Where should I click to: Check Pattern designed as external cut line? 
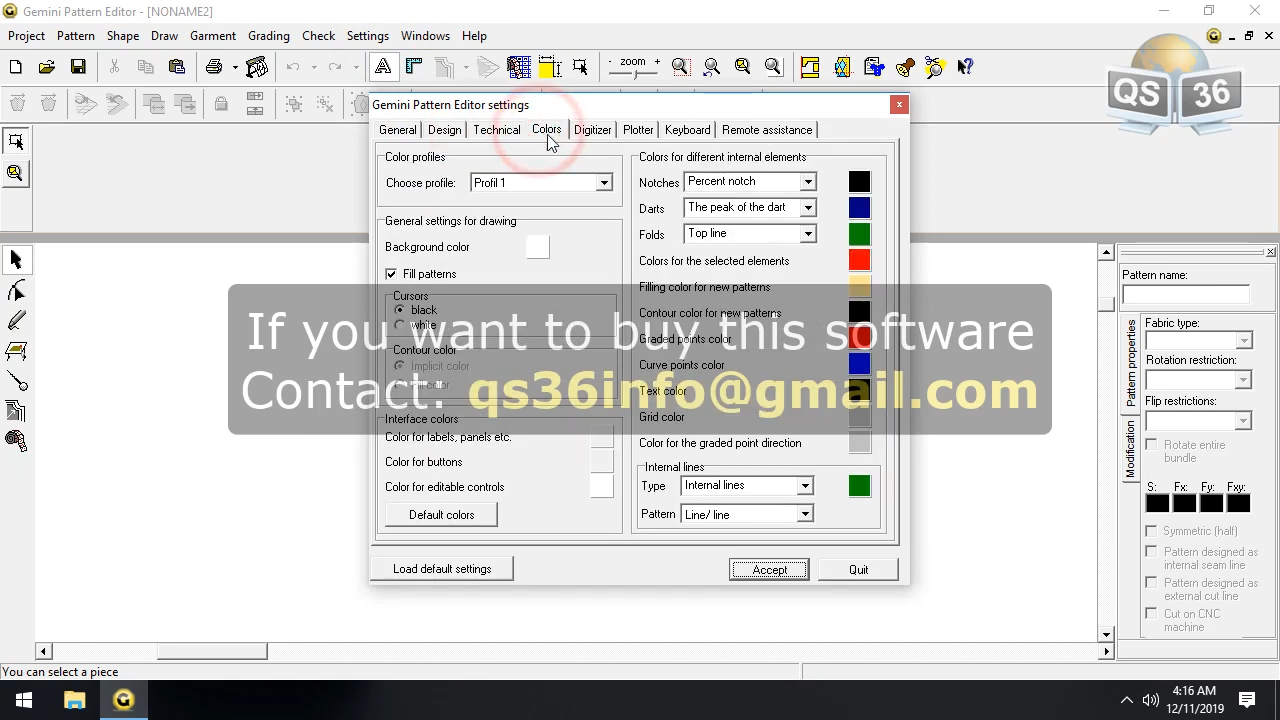coord(1152,583)
